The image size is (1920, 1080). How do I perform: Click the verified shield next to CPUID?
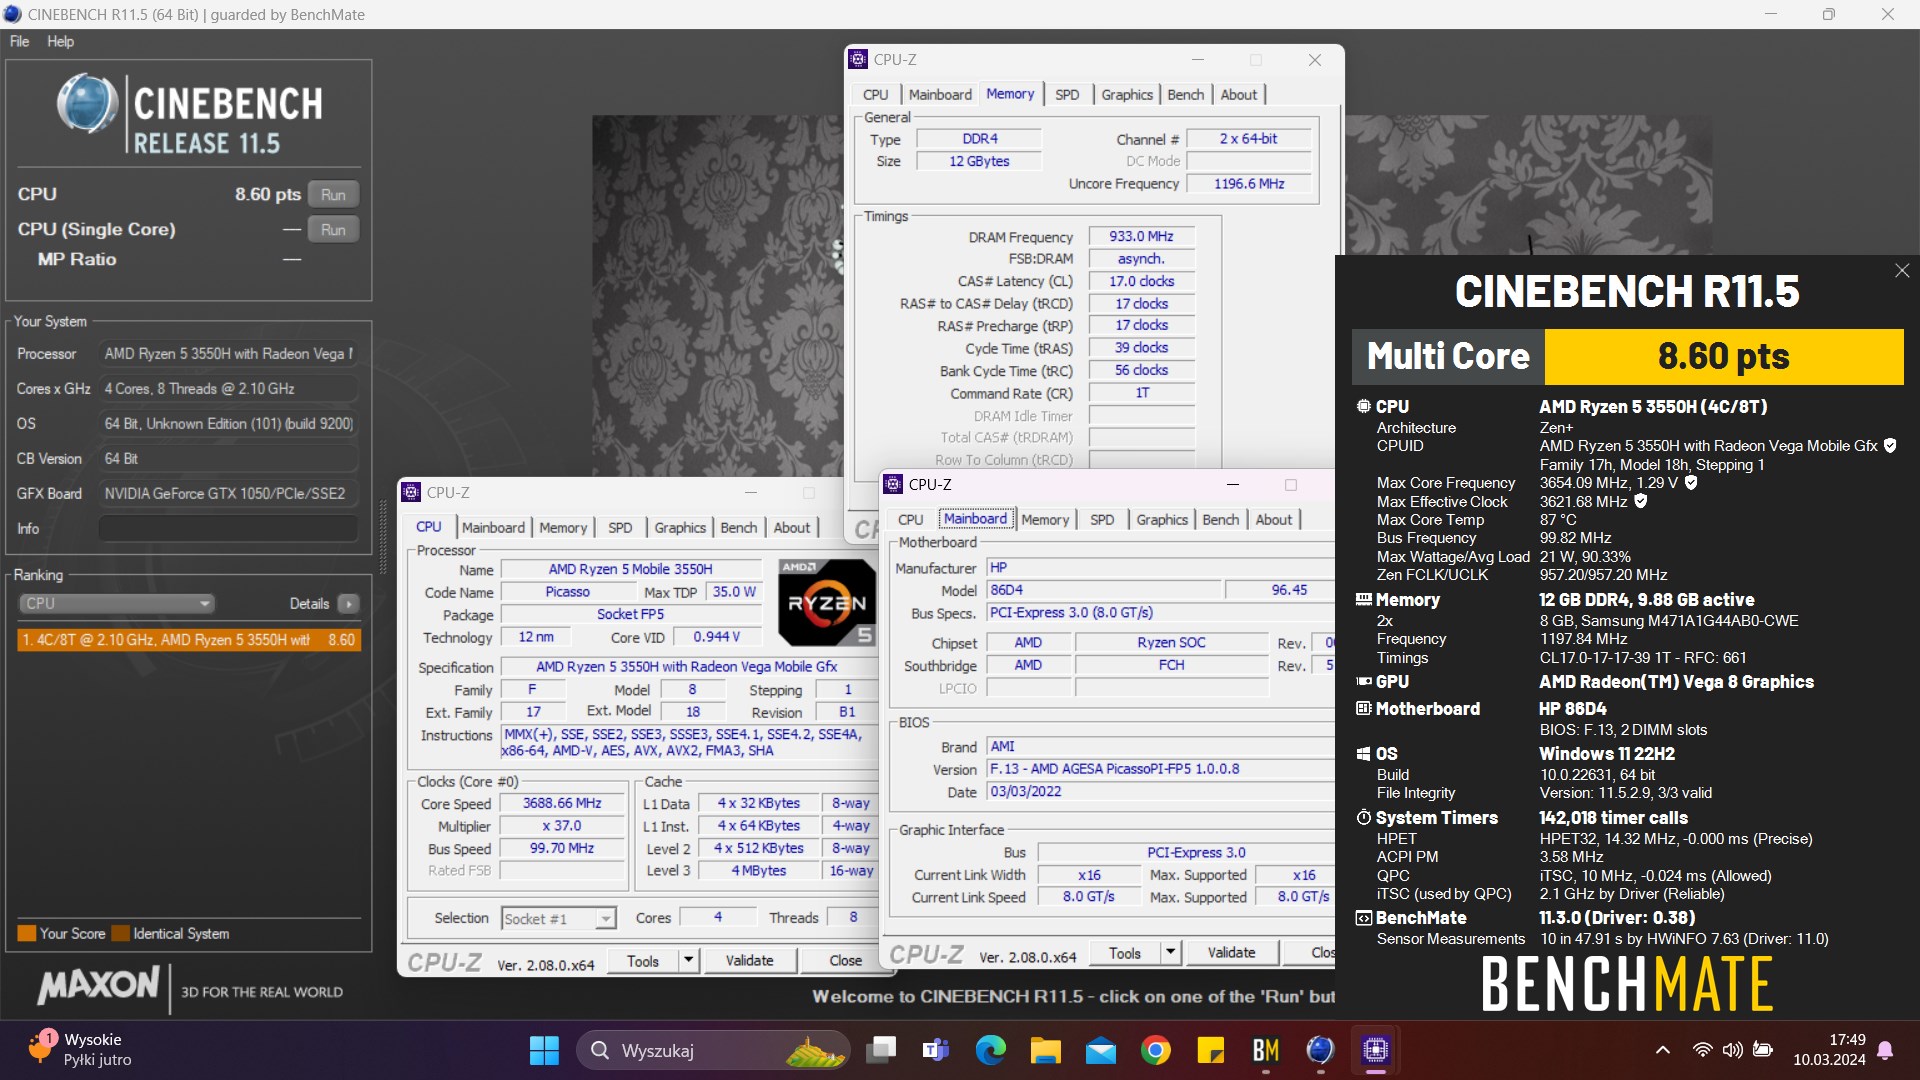(x=1890, y=446)
